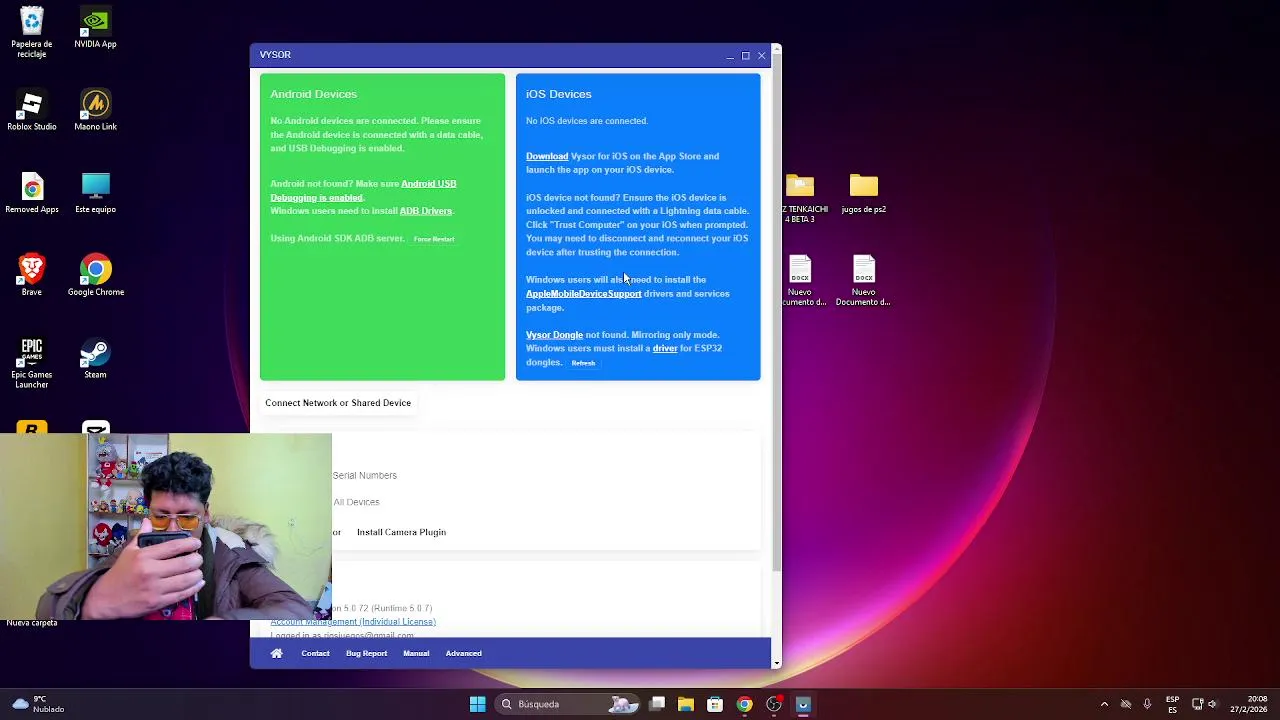Click Install Camera Plugin button
Viewport: 1280px width, 720px height.
click(401, 532)
